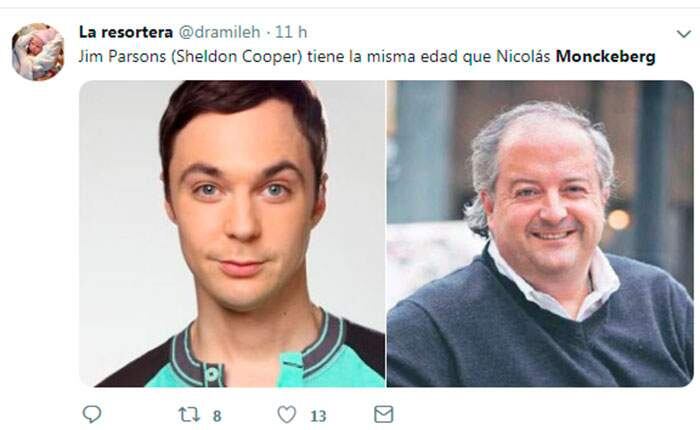The height and width of the screenshot is (430, 700).
Task: Send tweet via direct message envelope icon
Action: tap(383, 414)
